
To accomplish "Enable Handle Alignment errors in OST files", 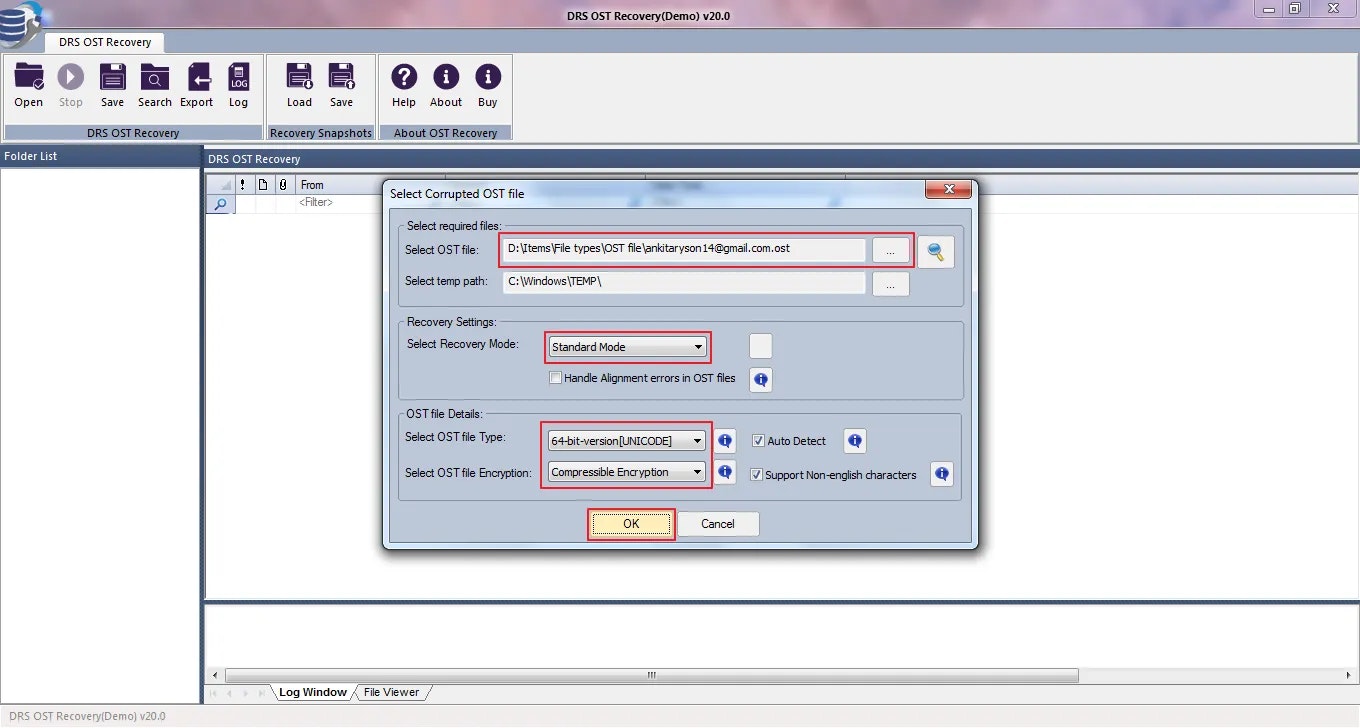I will [556, 378].
